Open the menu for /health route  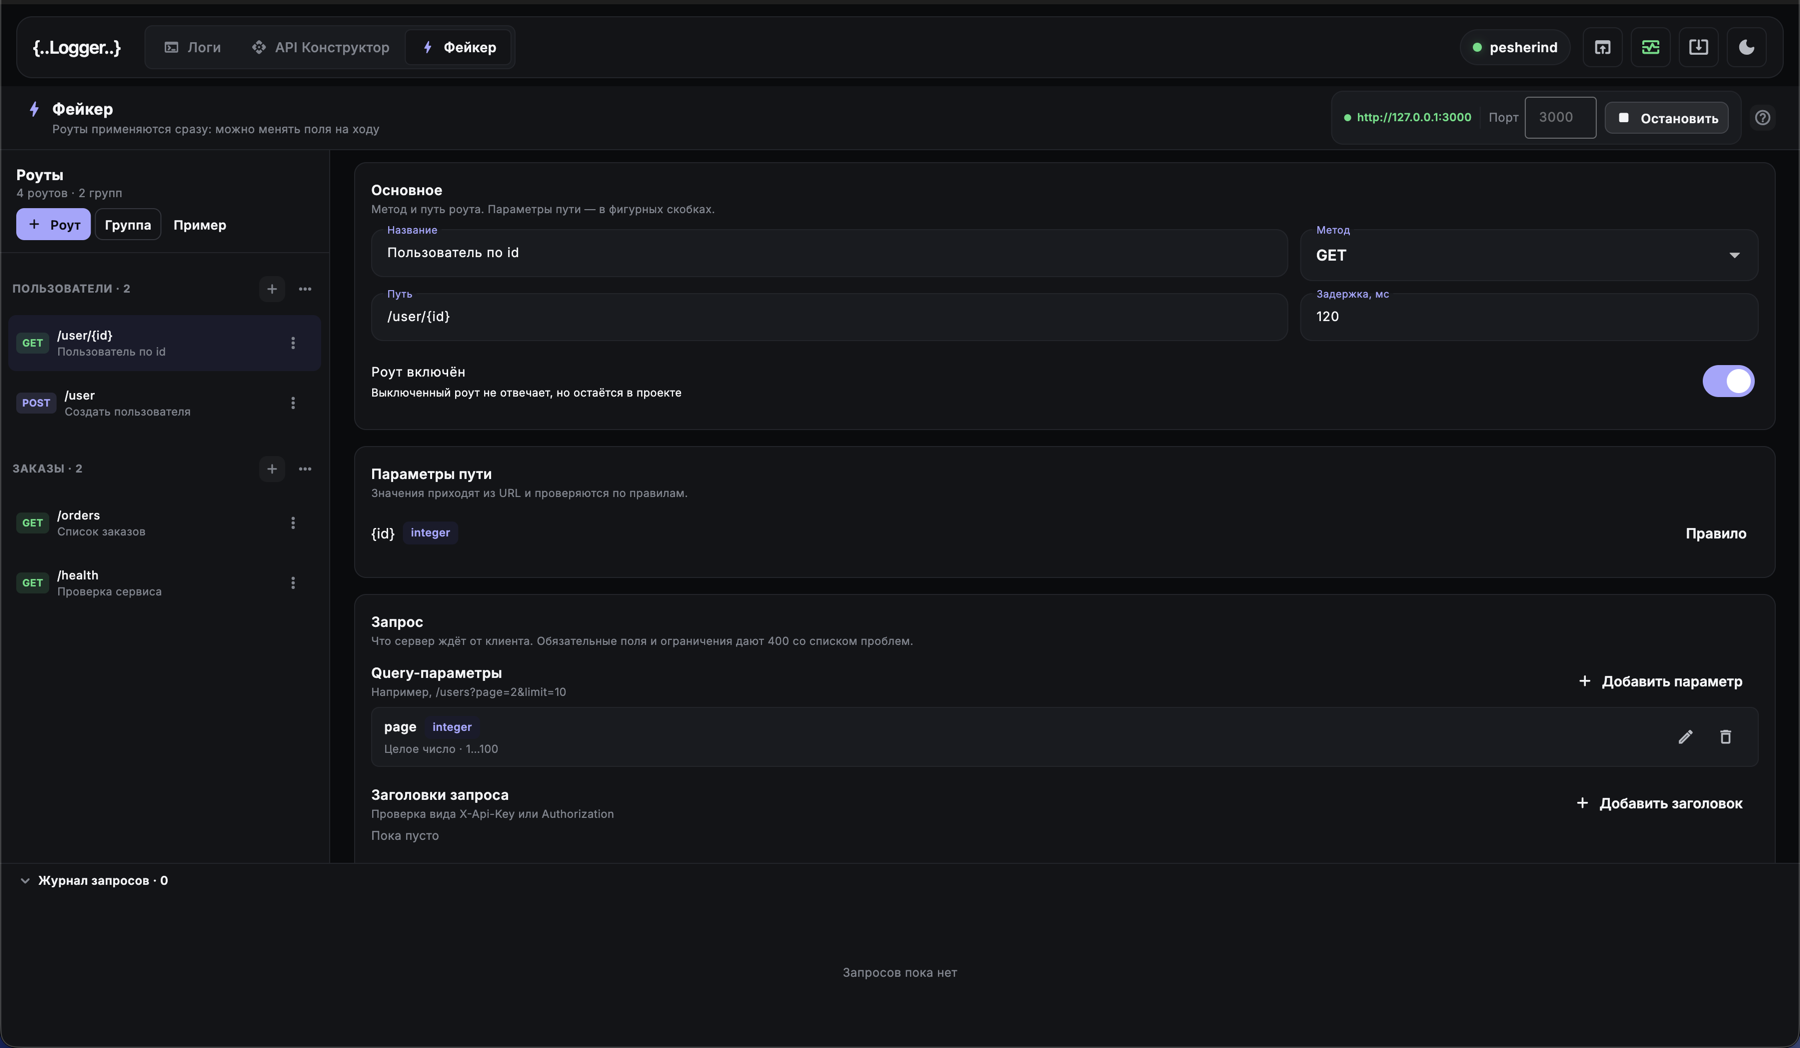pyautogui.click(x=293, y=583)
